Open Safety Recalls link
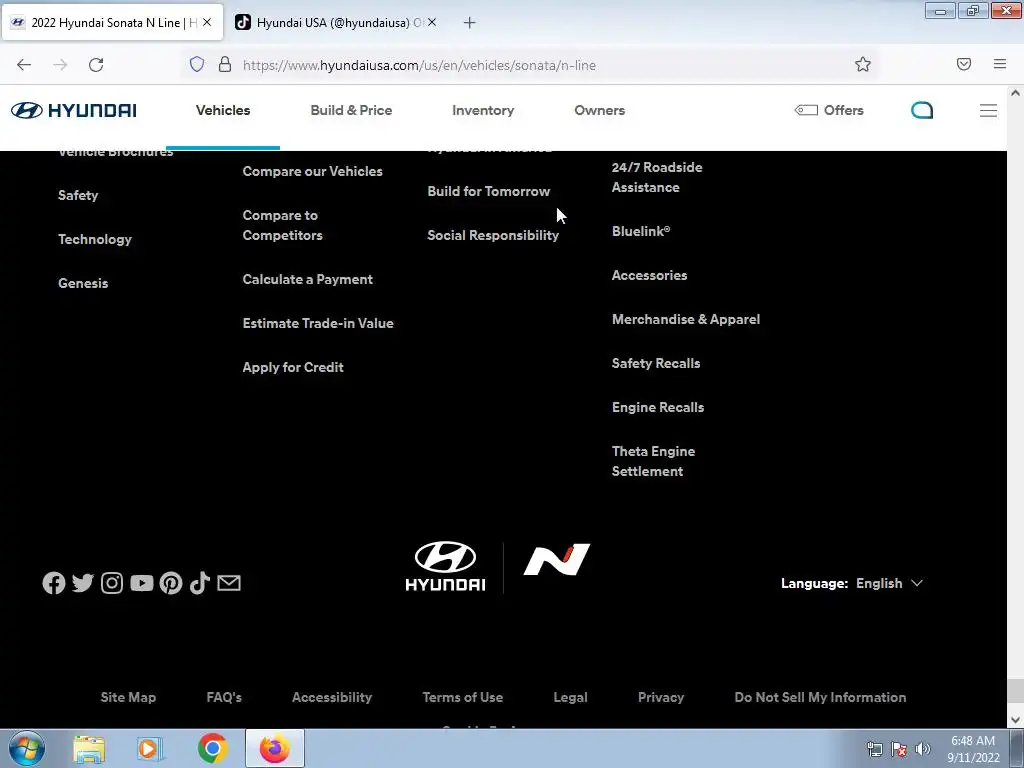The width and height of the screenshot is (1024, 768). pyautogui.click(x=656, y=363)
